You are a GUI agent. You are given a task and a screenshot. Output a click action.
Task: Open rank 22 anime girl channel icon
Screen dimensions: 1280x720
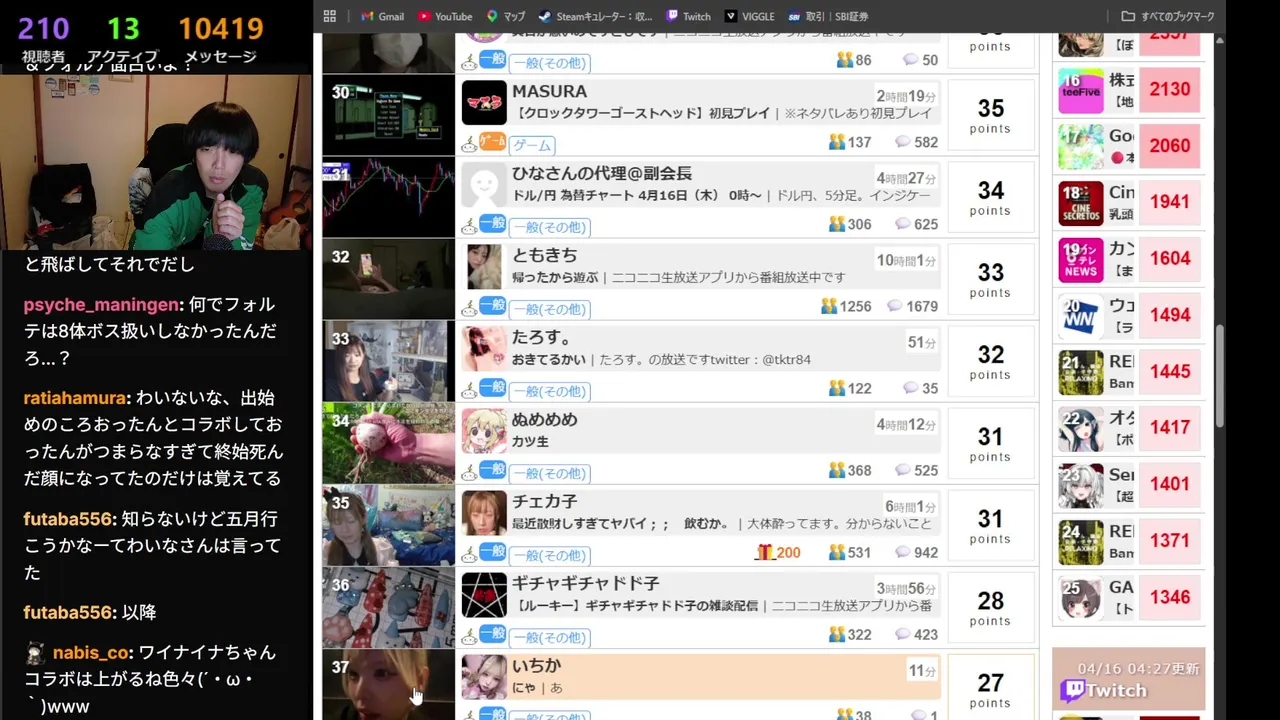1081,430
